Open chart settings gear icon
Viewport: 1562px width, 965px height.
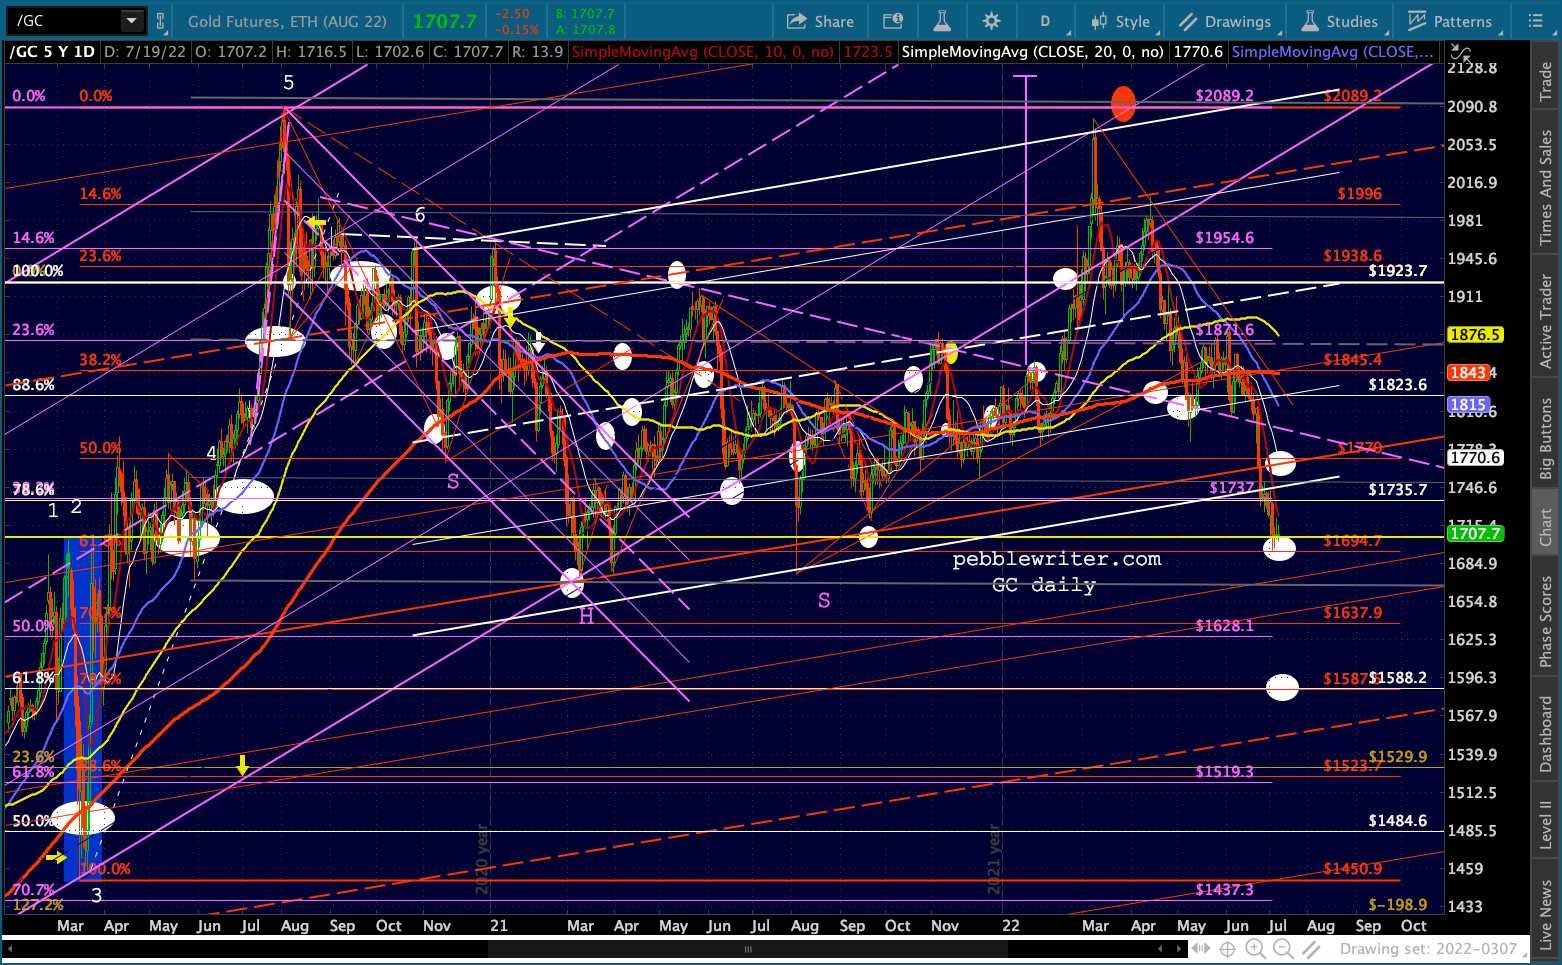(991, 21)
